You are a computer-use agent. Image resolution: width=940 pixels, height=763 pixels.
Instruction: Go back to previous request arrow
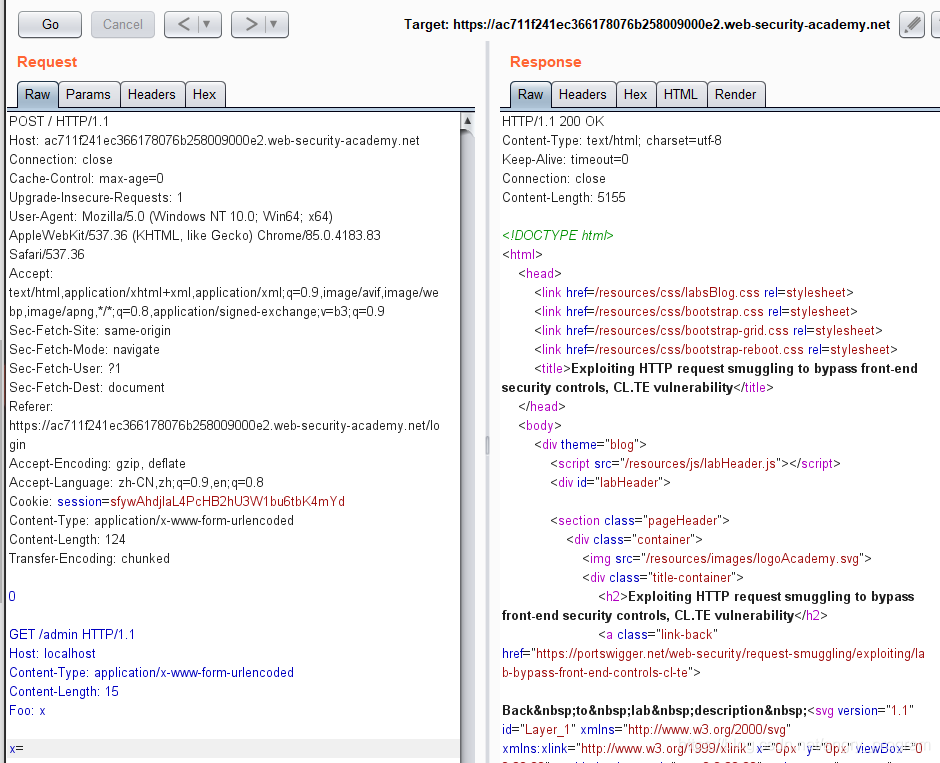point(183,25)
